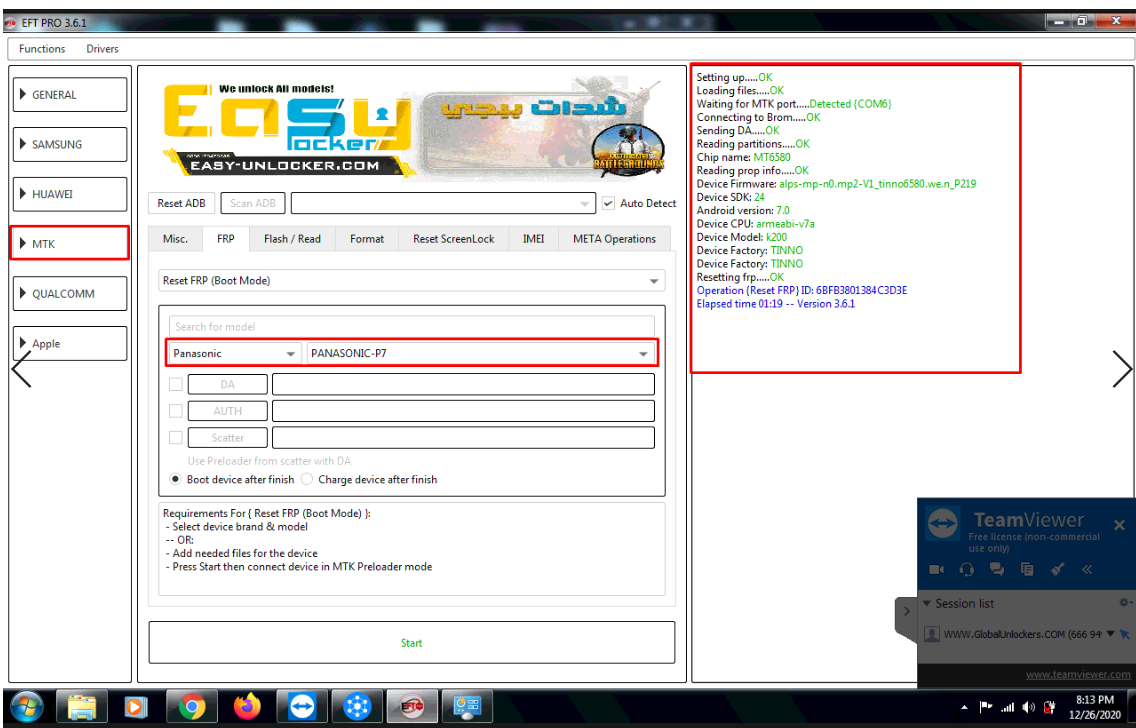Open the Functions menu
The image size is (1136, 728).
(x=42, y=49)
